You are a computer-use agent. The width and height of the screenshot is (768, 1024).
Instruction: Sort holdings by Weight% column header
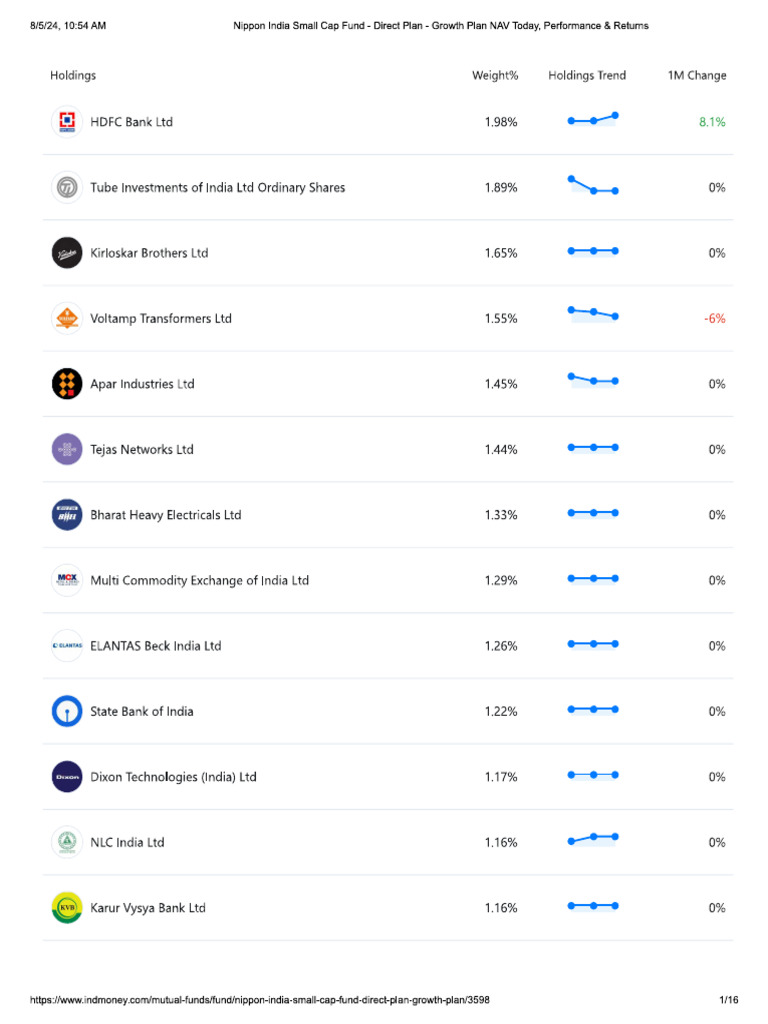(x=495, y=76)
